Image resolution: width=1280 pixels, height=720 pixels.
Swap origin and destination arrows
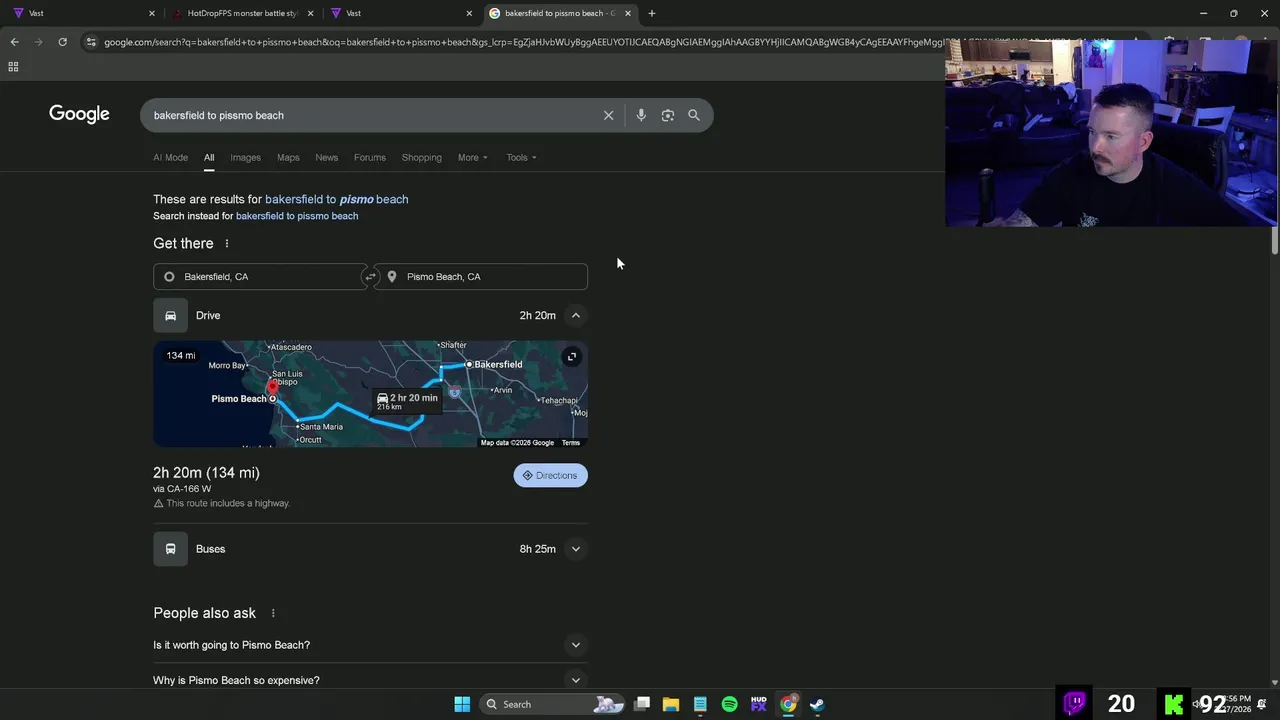[370, 277]
